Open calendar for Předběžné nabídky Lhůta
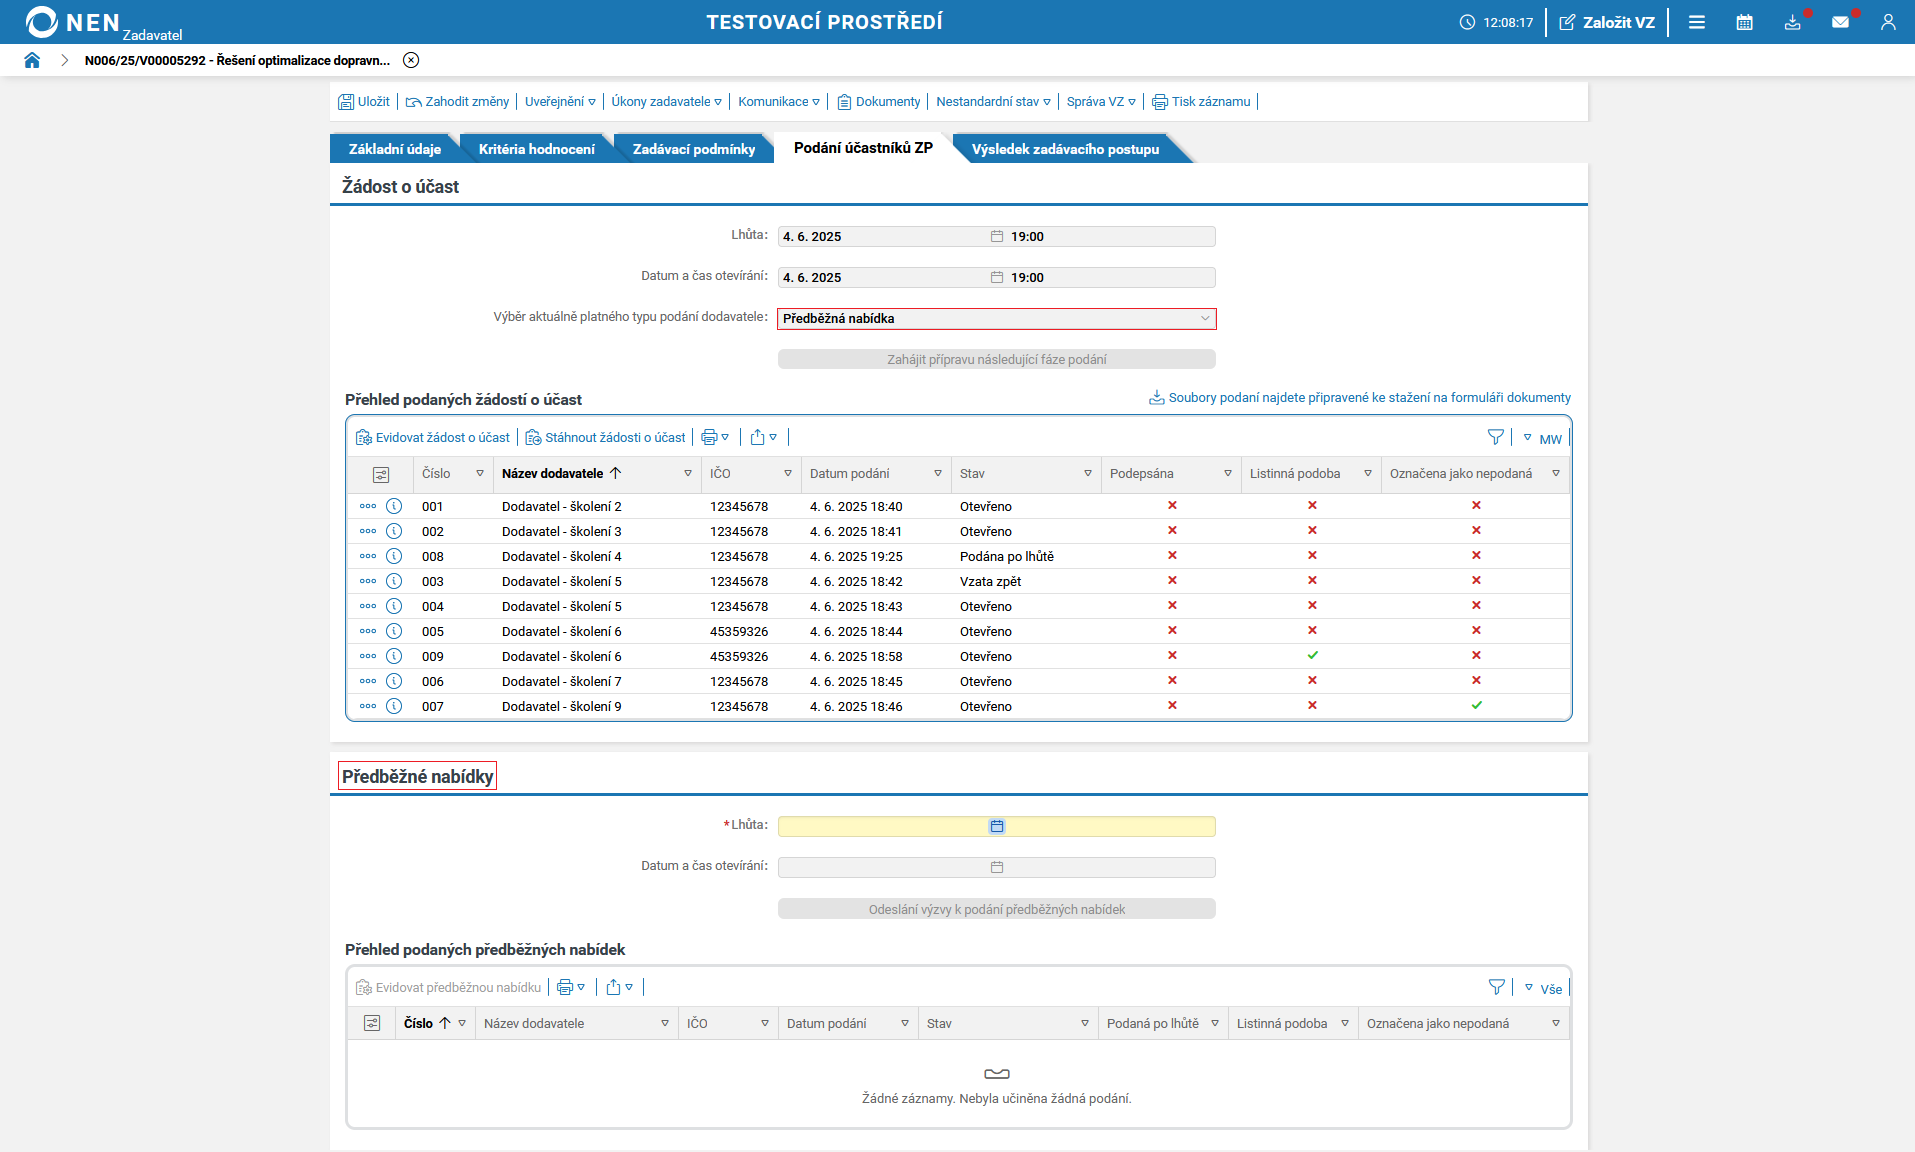Image resolution: width=1915 pixels, height=1152 pixels. (997, 827)
